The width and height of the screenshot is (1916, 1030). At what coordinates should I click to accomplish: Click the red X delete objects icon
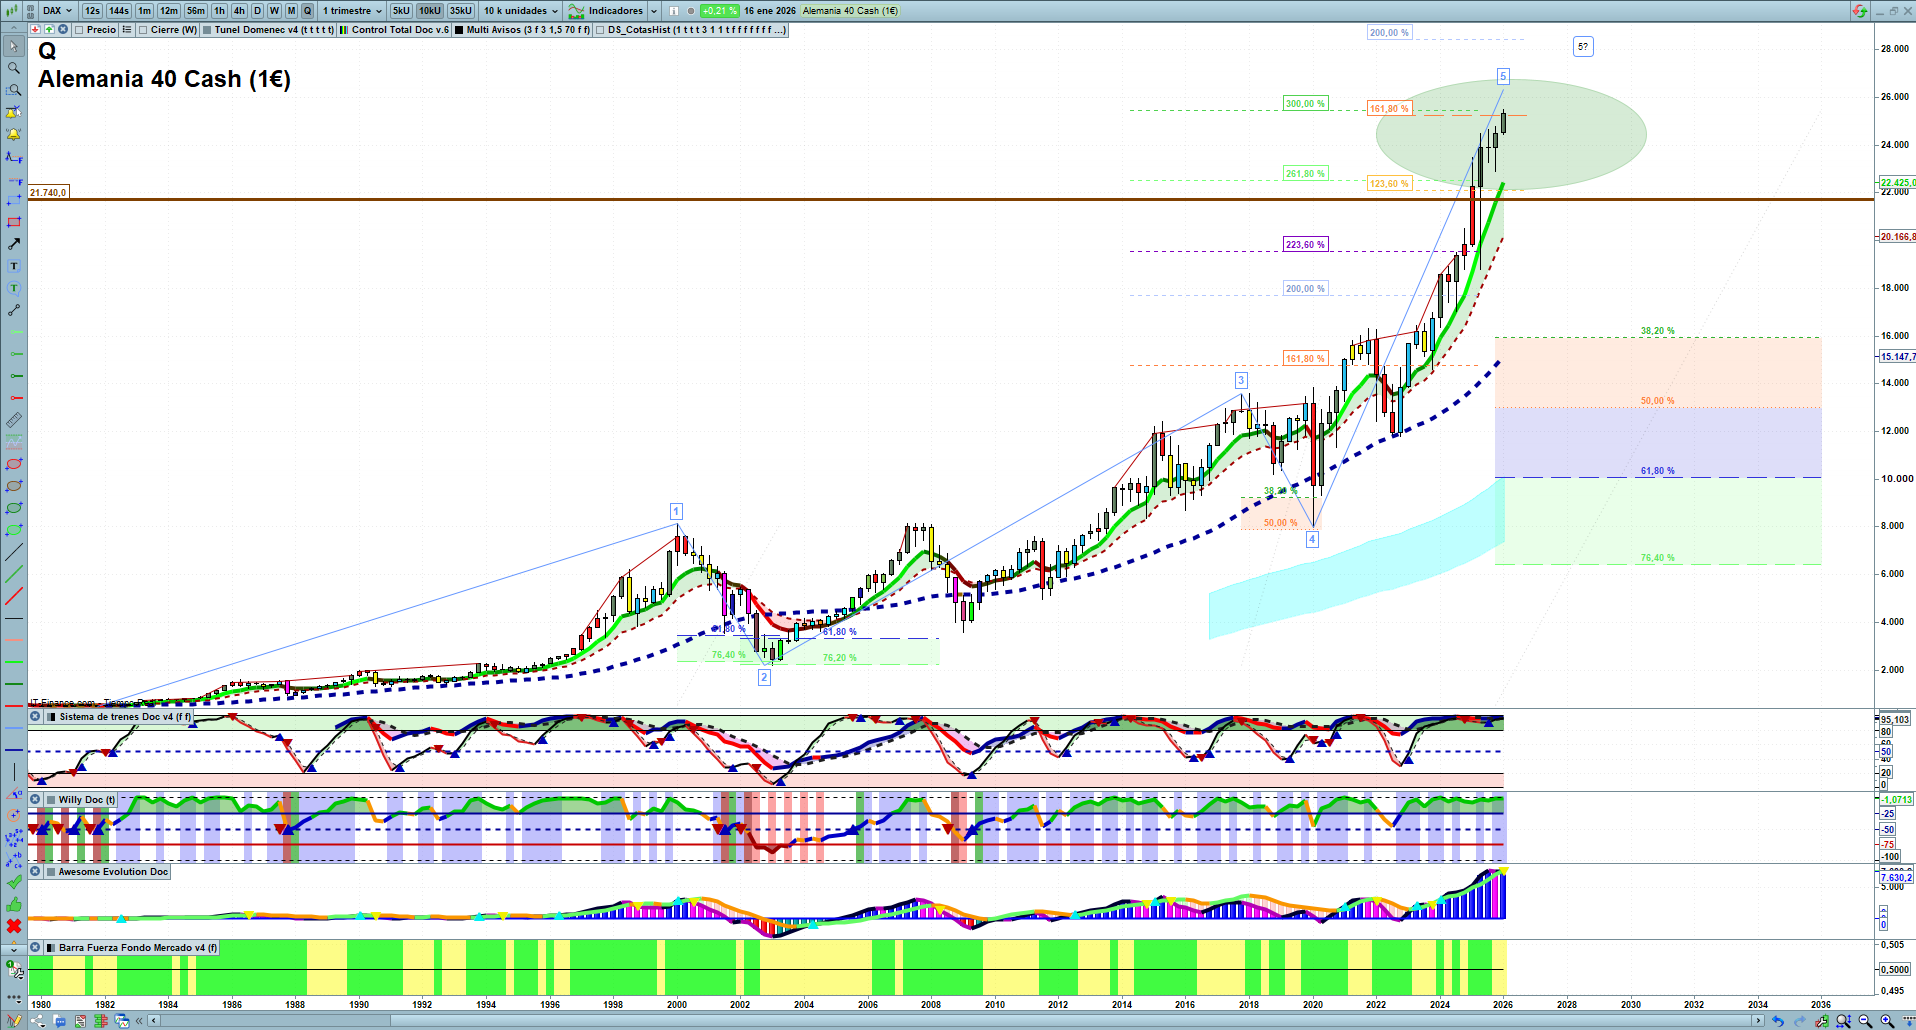(x=14, y=926)
